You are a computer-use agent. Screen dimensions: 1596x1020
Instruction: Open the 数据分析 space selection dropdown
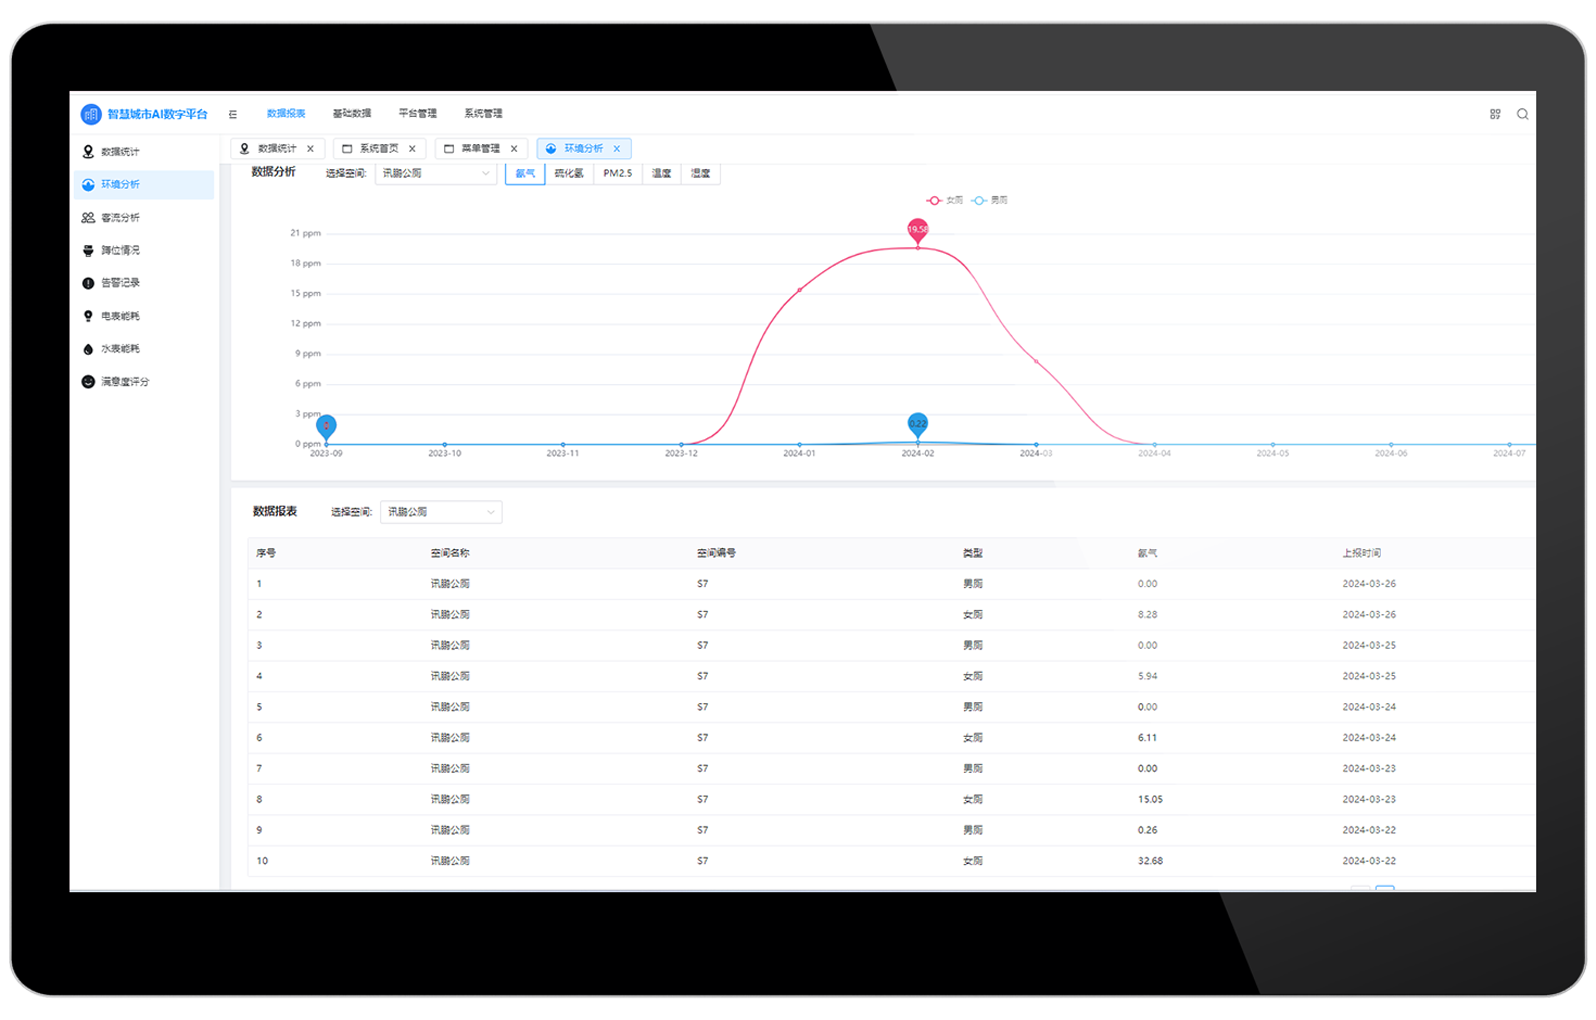[436, 174]
